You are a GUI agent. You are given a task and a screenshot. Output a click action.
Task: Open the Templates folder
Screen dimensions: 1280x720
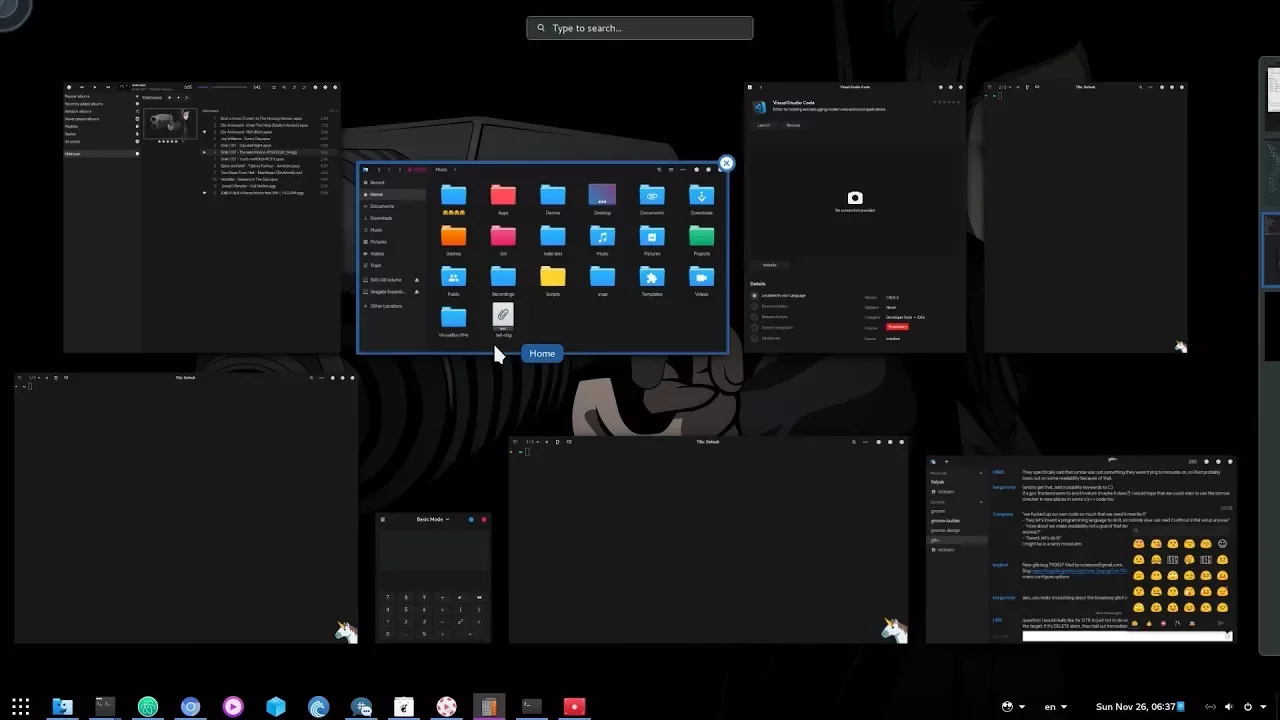coord(652,281)
